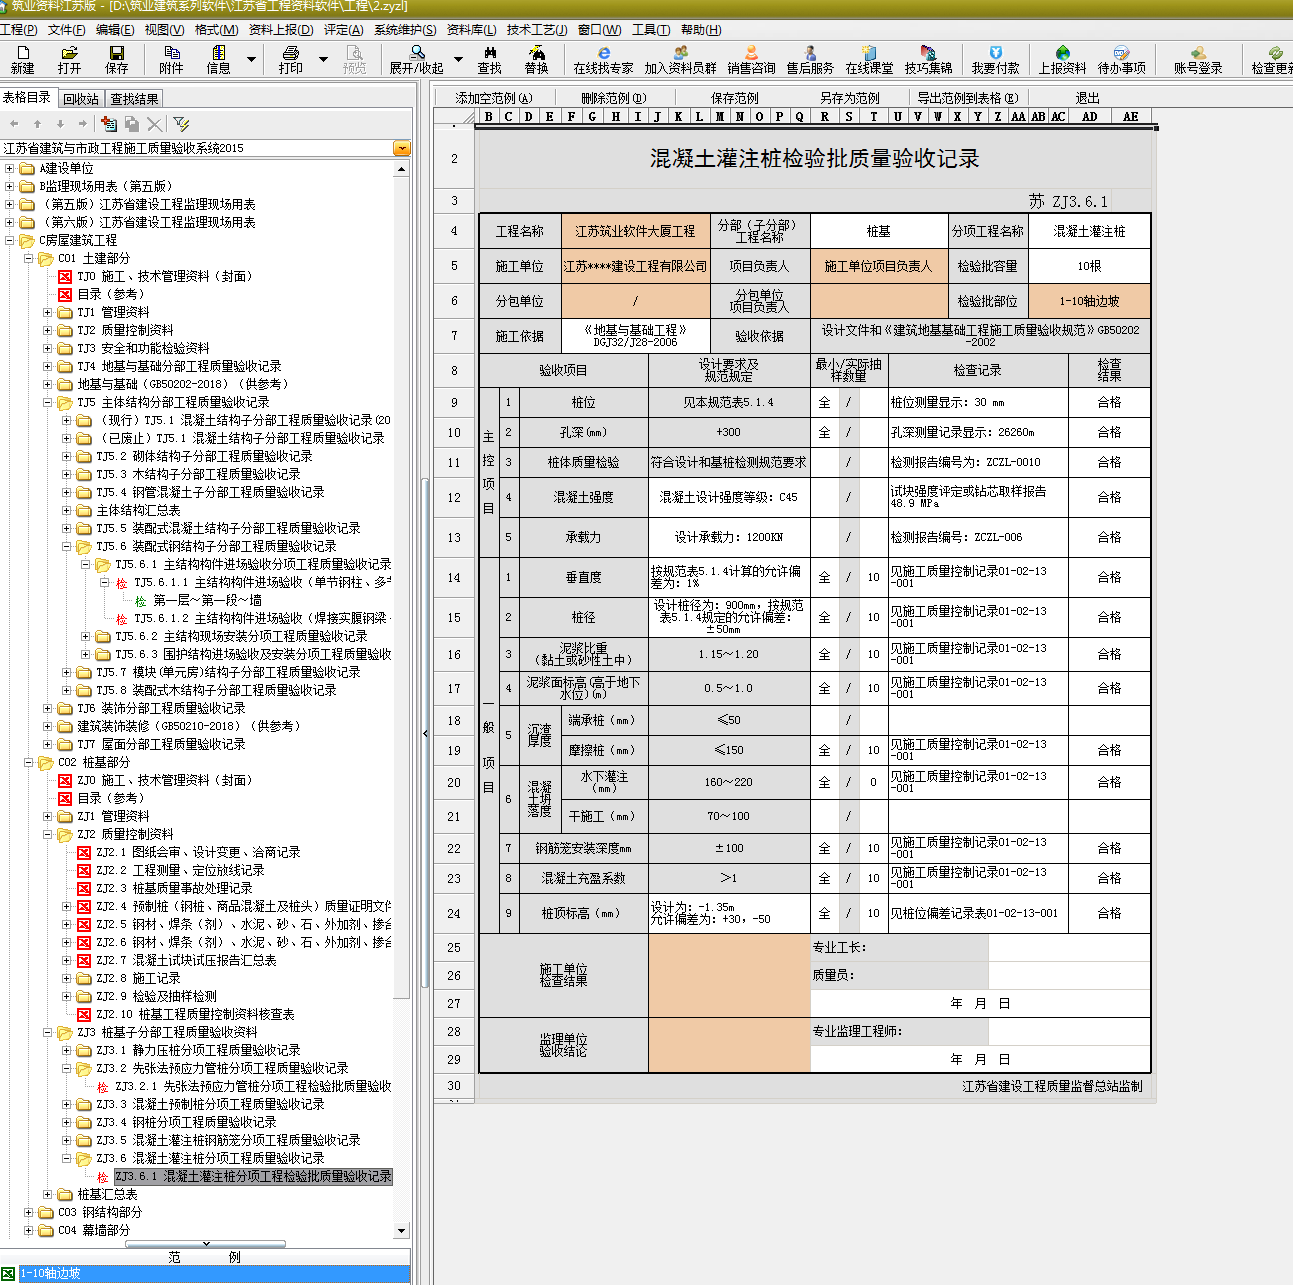Click the 分包单位 orange cell with slash
This screenshot has height=1285, width=1293.
click(635, 301)
